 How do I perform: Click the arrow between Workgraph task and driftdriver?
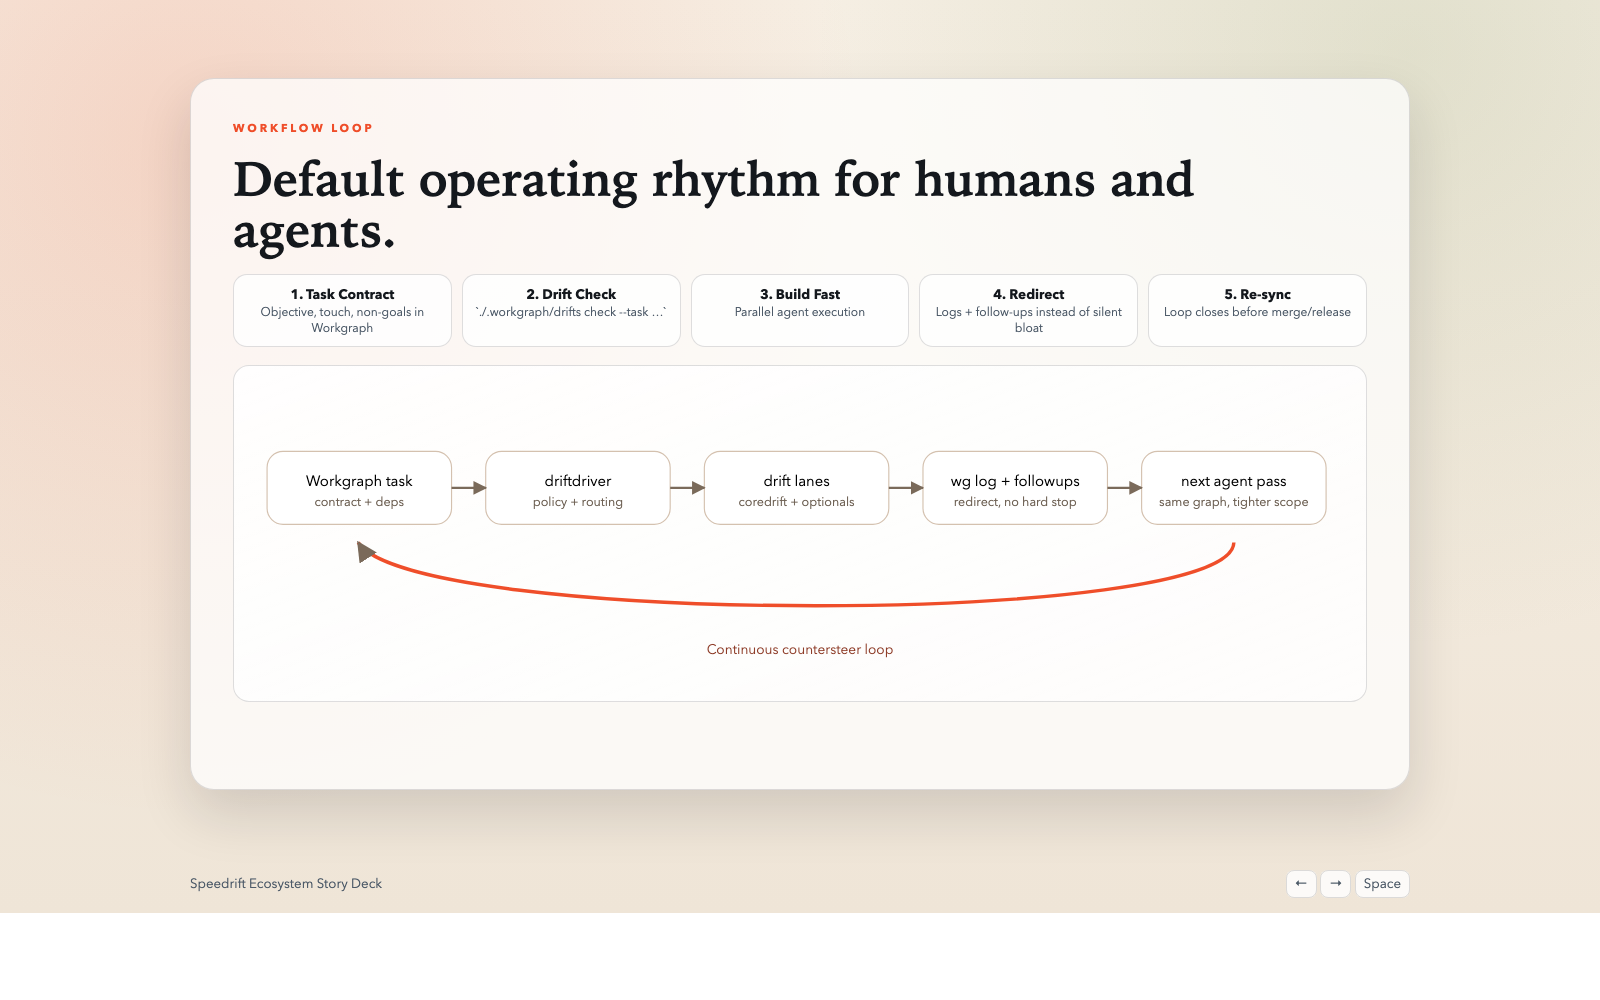point(468,488)
